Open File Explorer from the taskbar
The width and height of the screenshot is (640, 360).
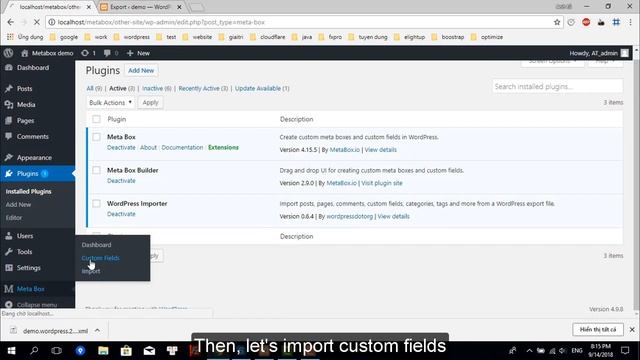pyautogui.click(x=103, y=350)
